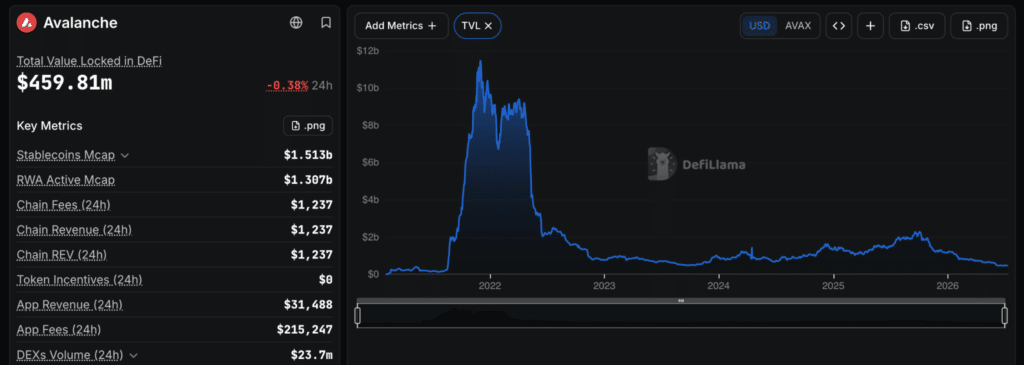Bookmark the Avalanche chain
This screenshot has height=365, width=1024.
[326, 23]
